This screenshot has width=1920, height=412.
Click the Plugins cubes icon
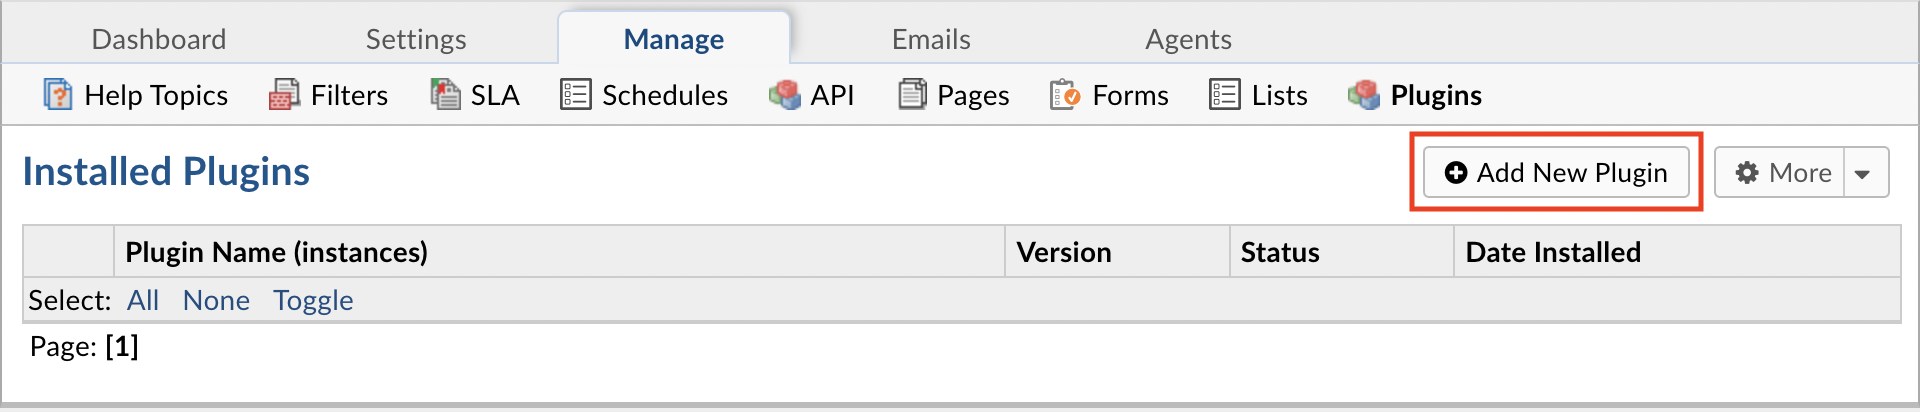pyautogui.click(x=1364, y=94)
